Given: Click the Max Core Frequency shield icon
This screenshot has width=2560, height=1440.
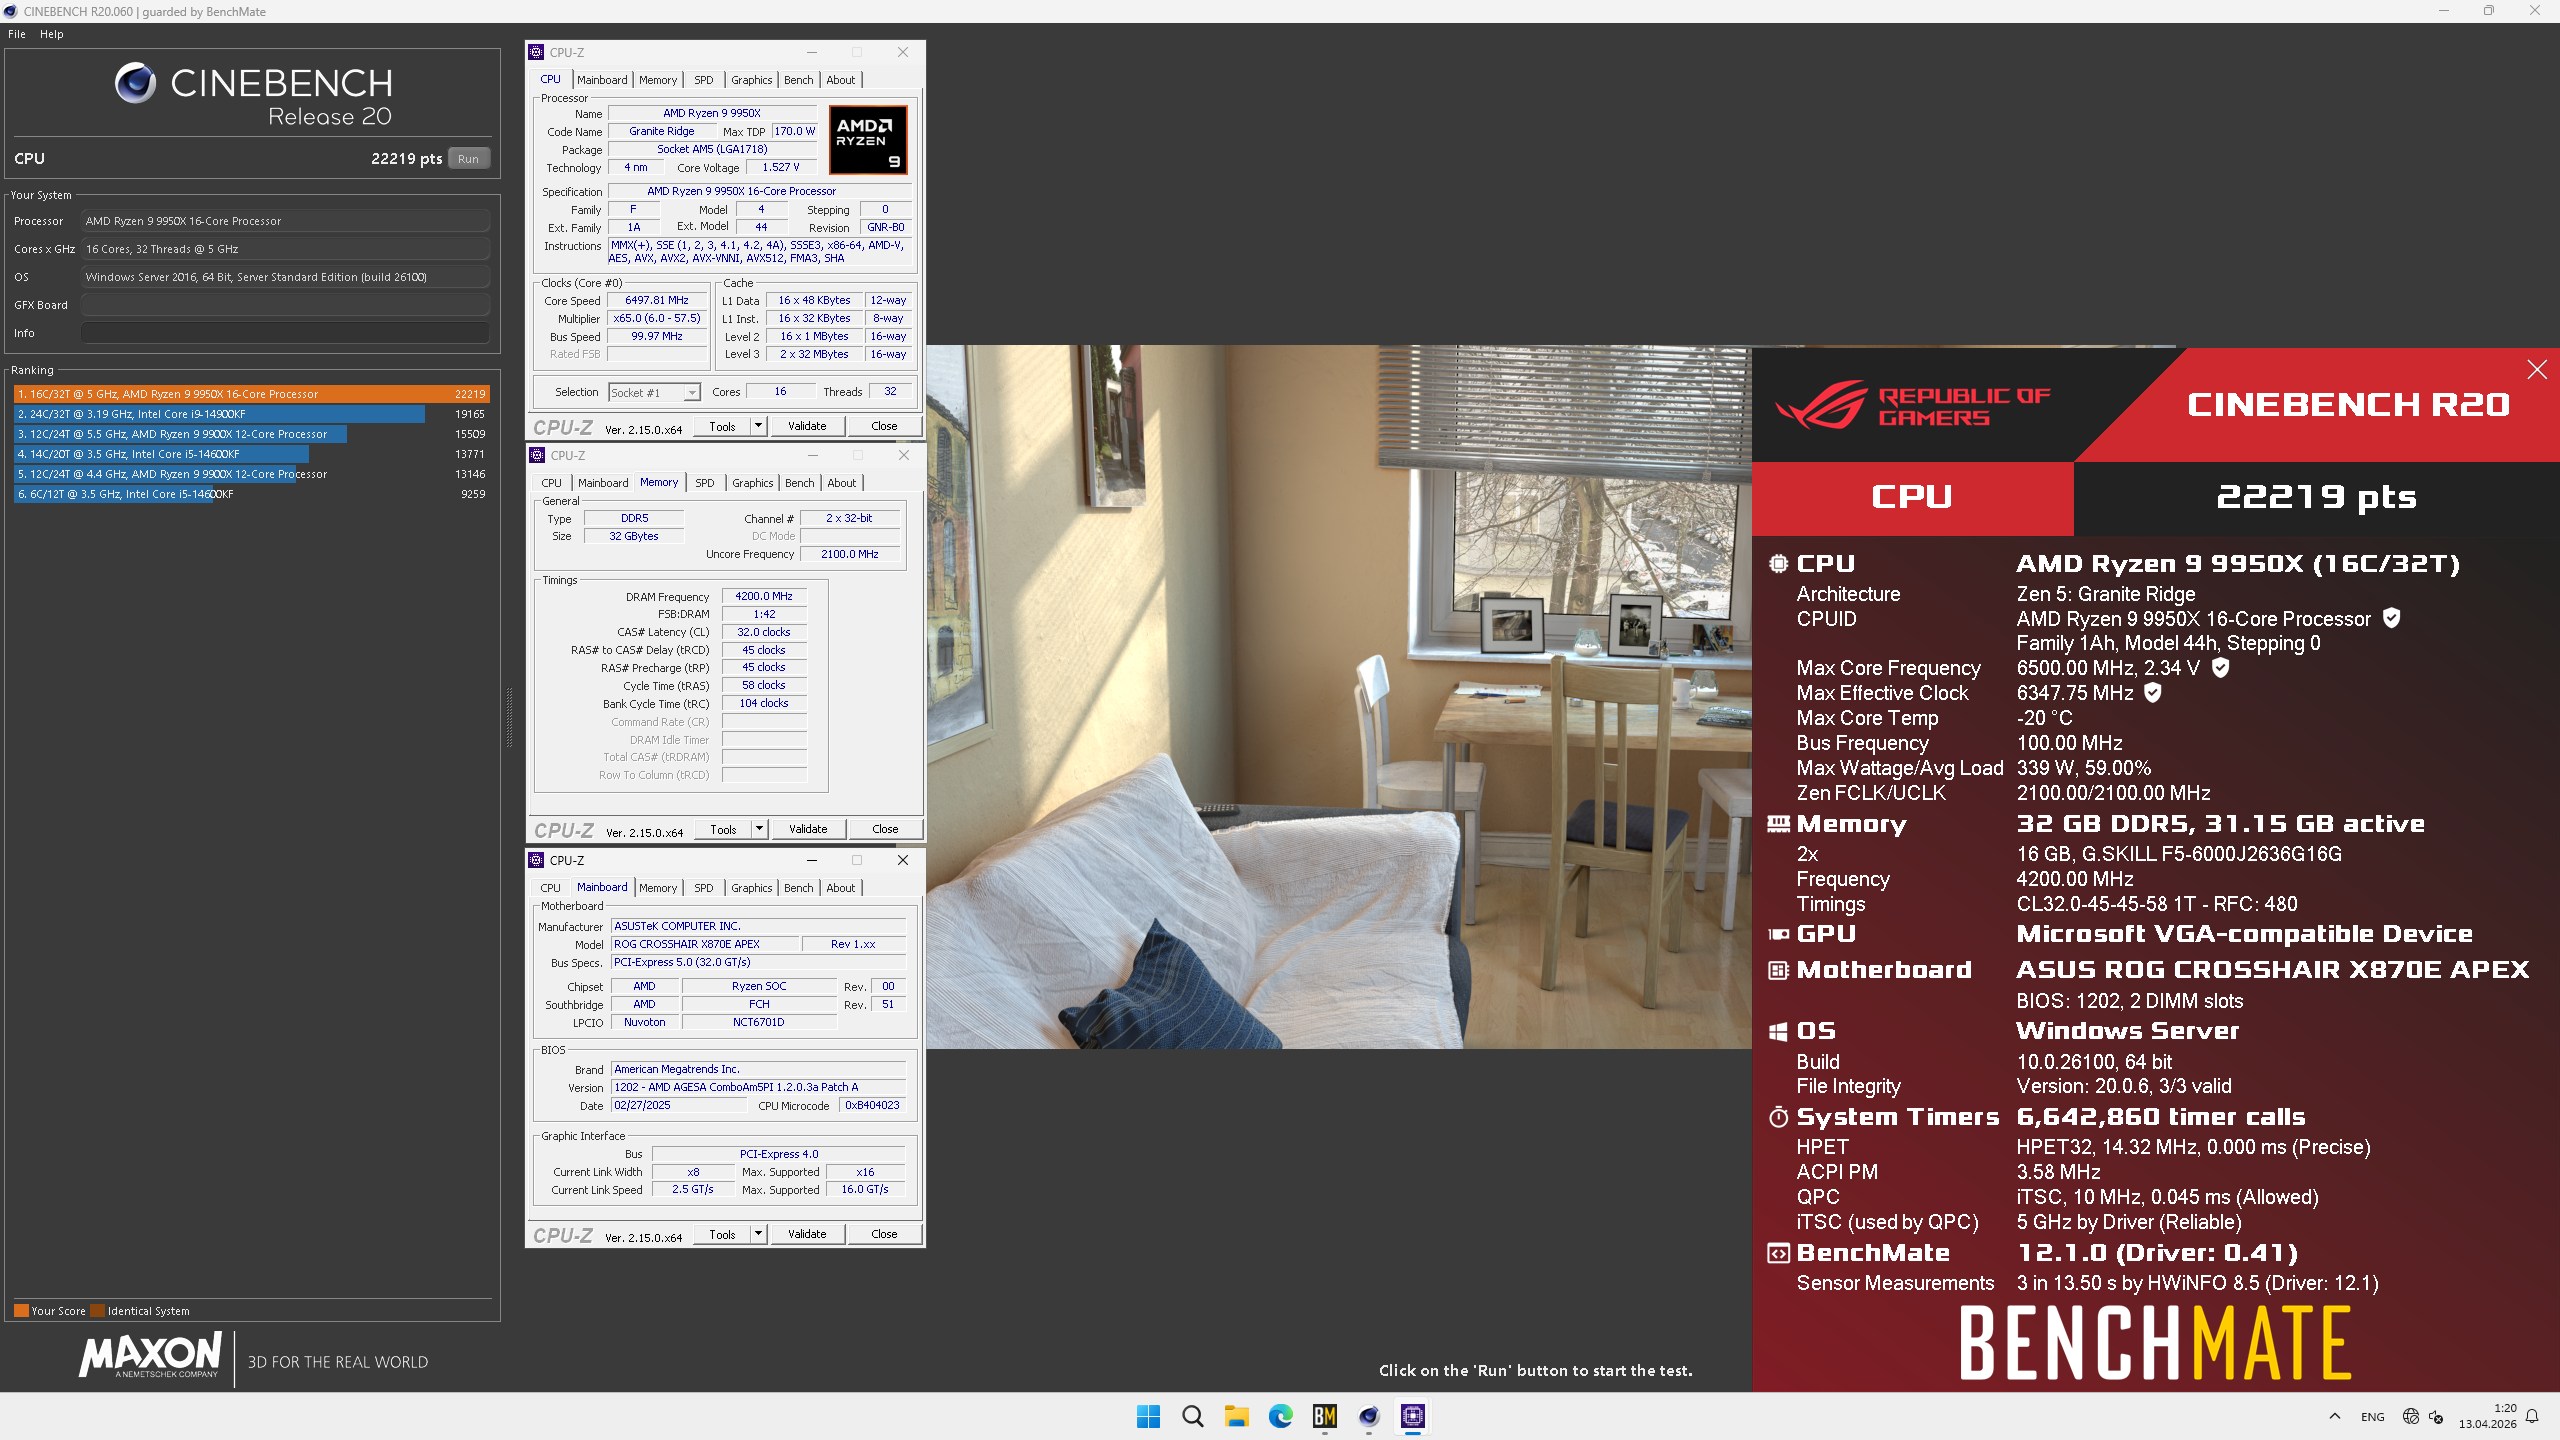Looking at the screenshot, I should (2220, 667).
